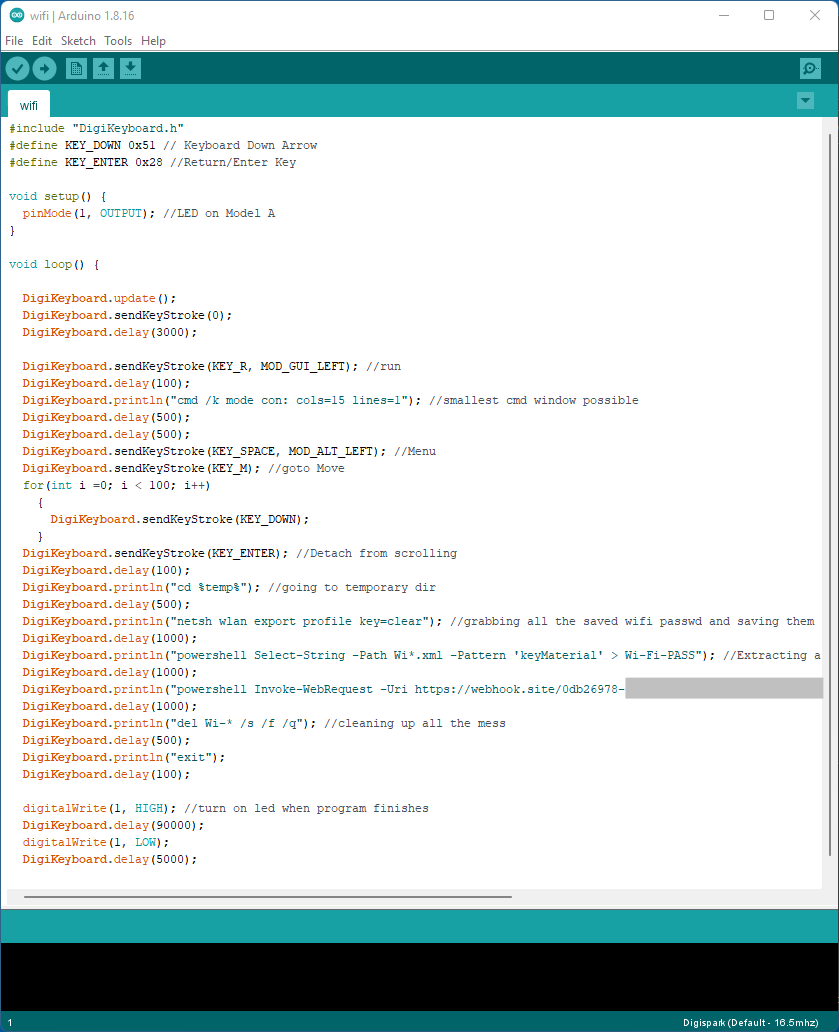This screenshot has width=839, height=1032.
Task: Click the "digitalWrite(1, HIGH);" statement
Action: (x=99, y=808)
